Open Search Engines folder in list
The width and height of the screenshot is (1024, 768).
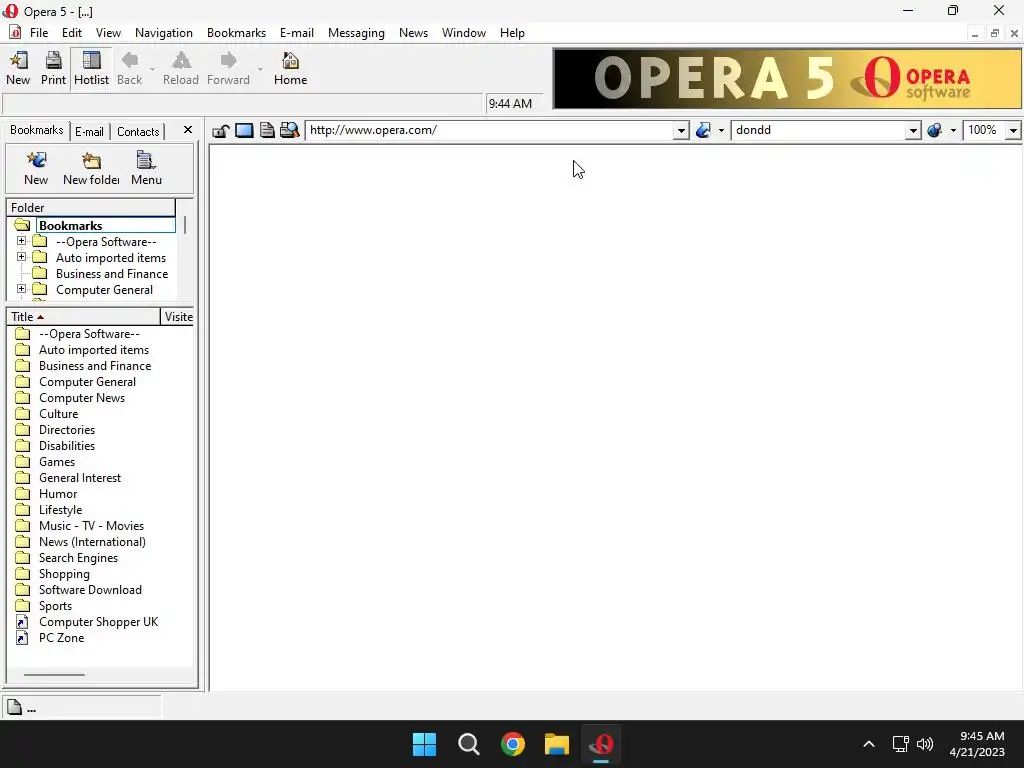[x=78, y=558]
